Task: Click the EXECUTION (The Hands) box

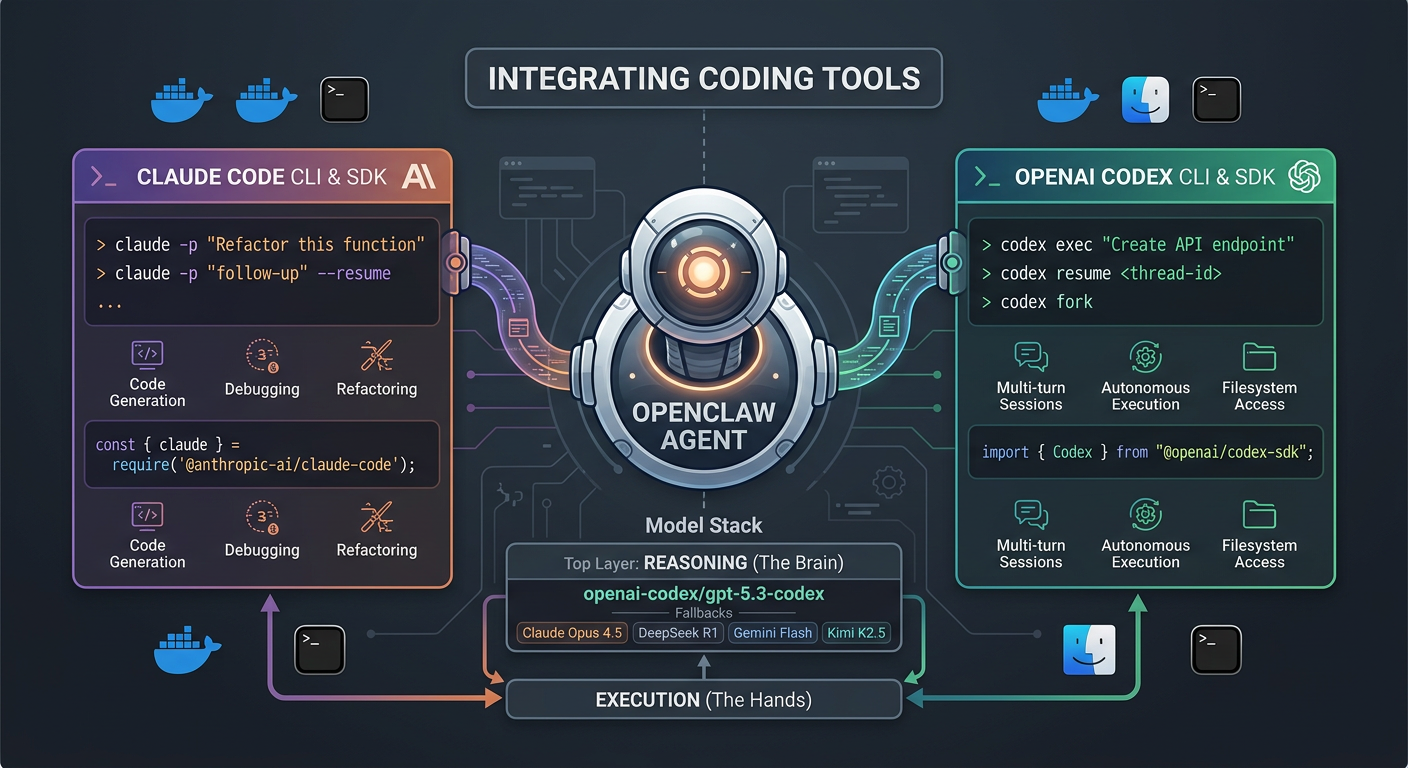Action: [x=704, y=699]
